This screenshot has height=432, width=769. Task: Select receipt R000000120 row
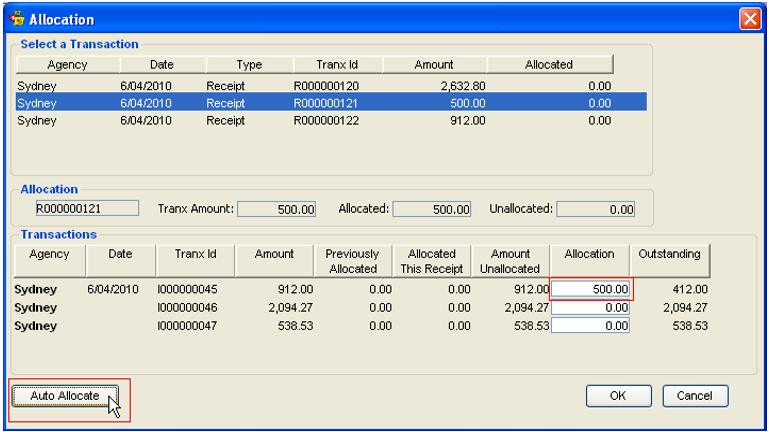coord(331,86)
